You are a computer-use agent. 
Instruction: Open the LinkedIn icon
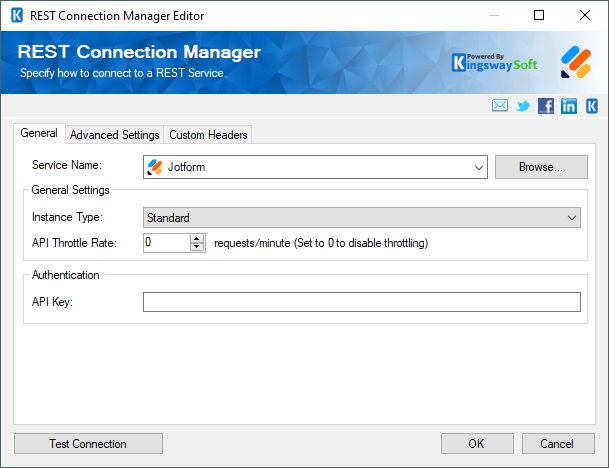click(569, 106)
